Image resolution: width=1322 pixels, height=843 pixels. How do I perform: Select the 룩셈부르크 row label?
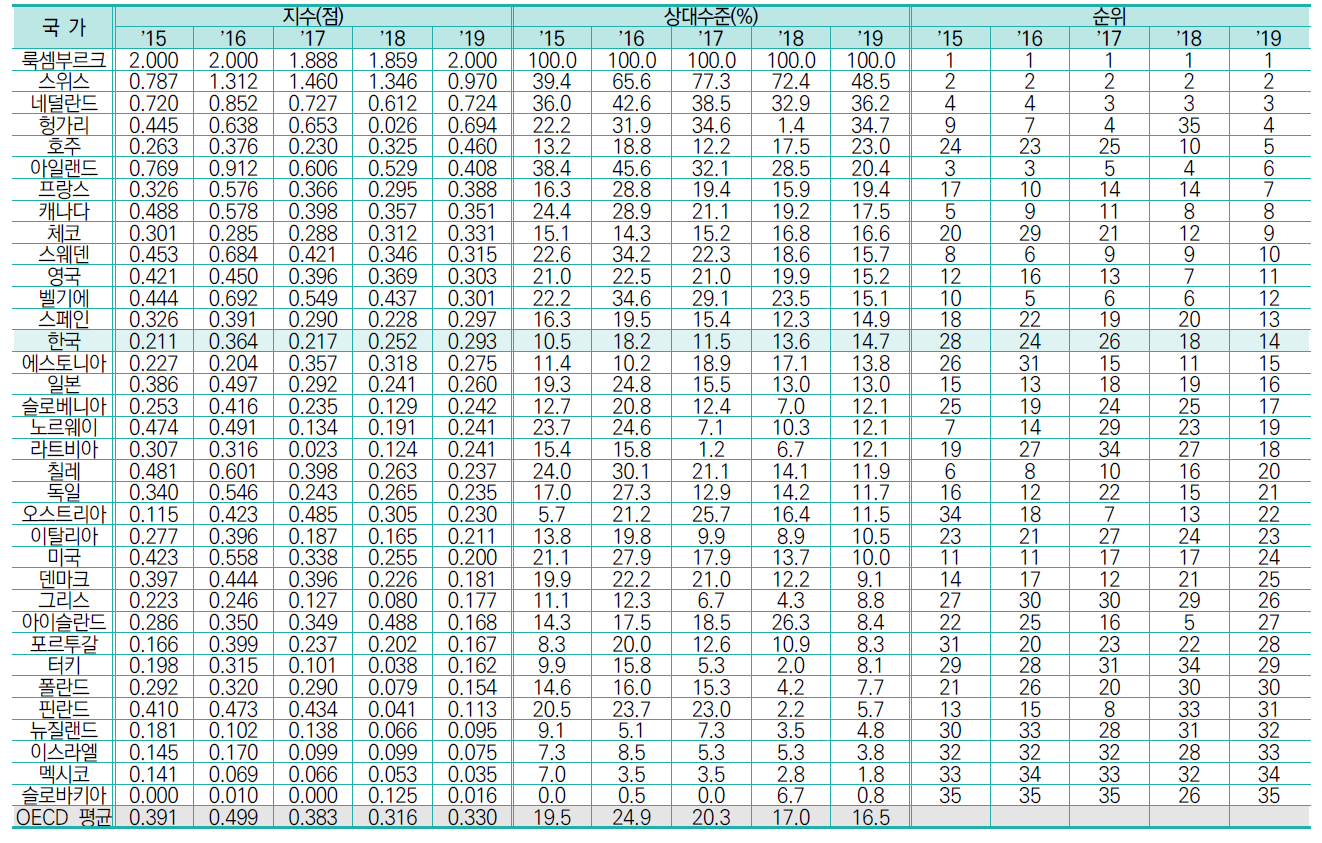tap(62, 59)
